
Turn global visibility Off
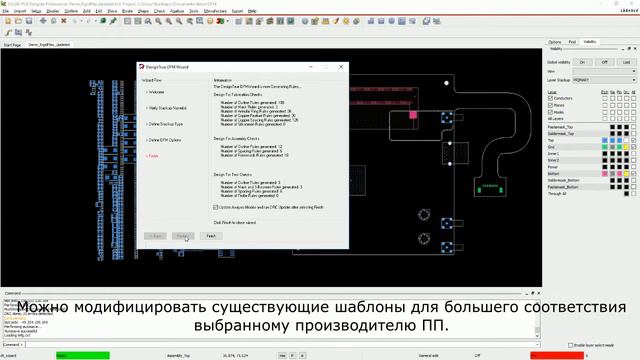(604, 62)
